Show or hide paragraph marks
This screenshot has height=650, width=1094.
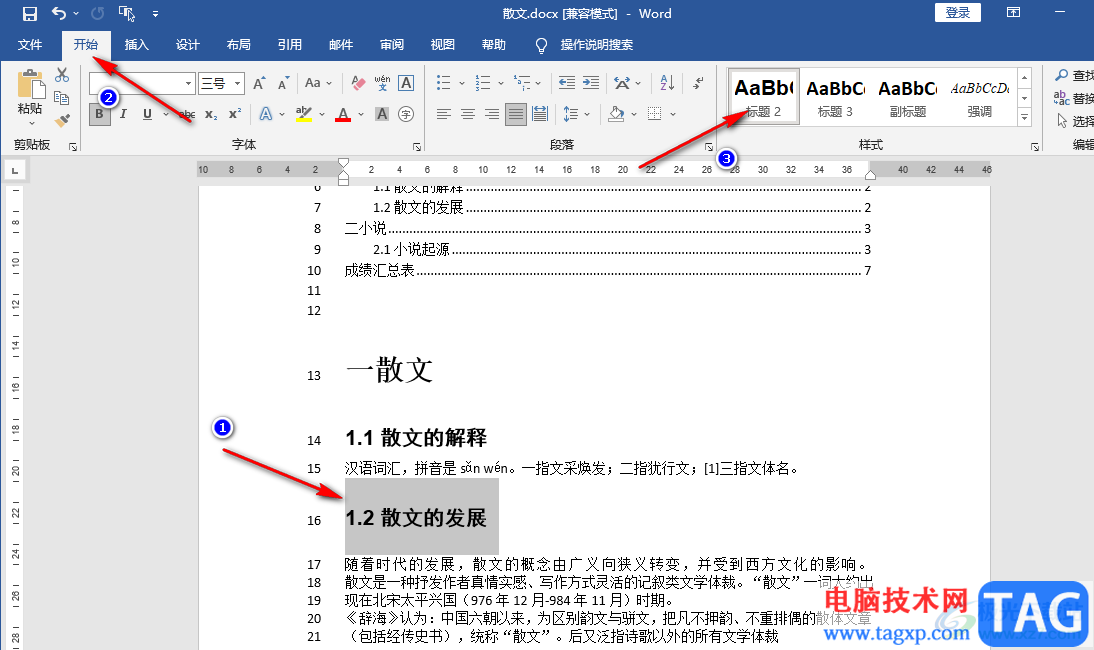click(698, 83)
